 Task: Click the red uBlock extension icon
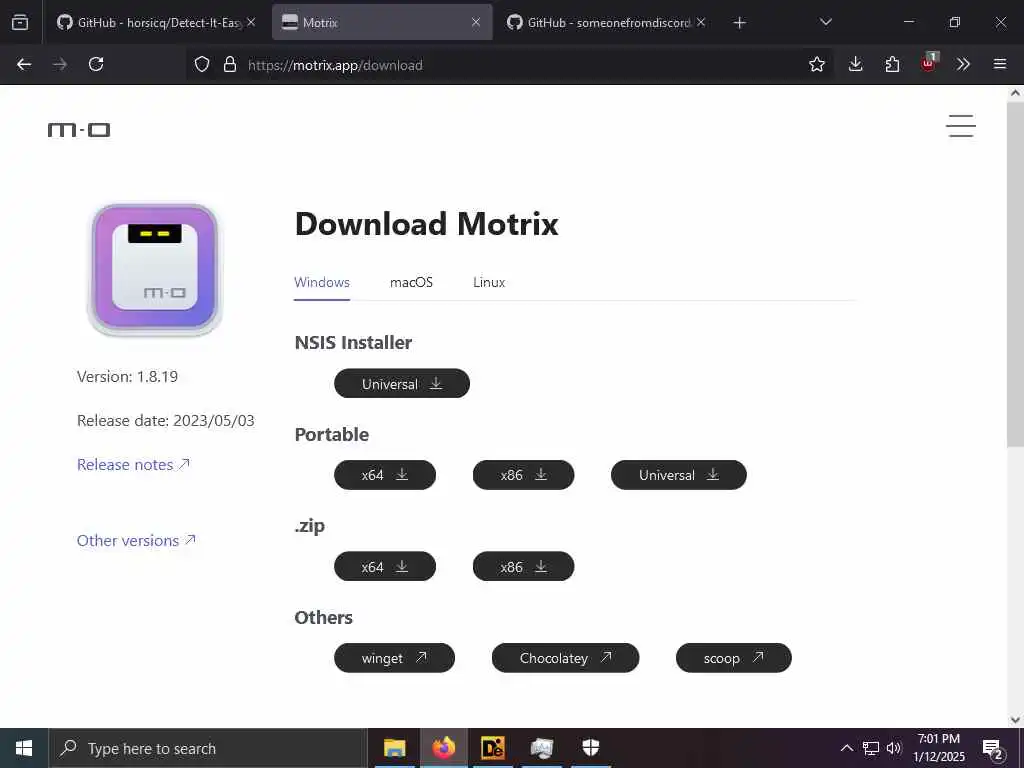[929, 63]
